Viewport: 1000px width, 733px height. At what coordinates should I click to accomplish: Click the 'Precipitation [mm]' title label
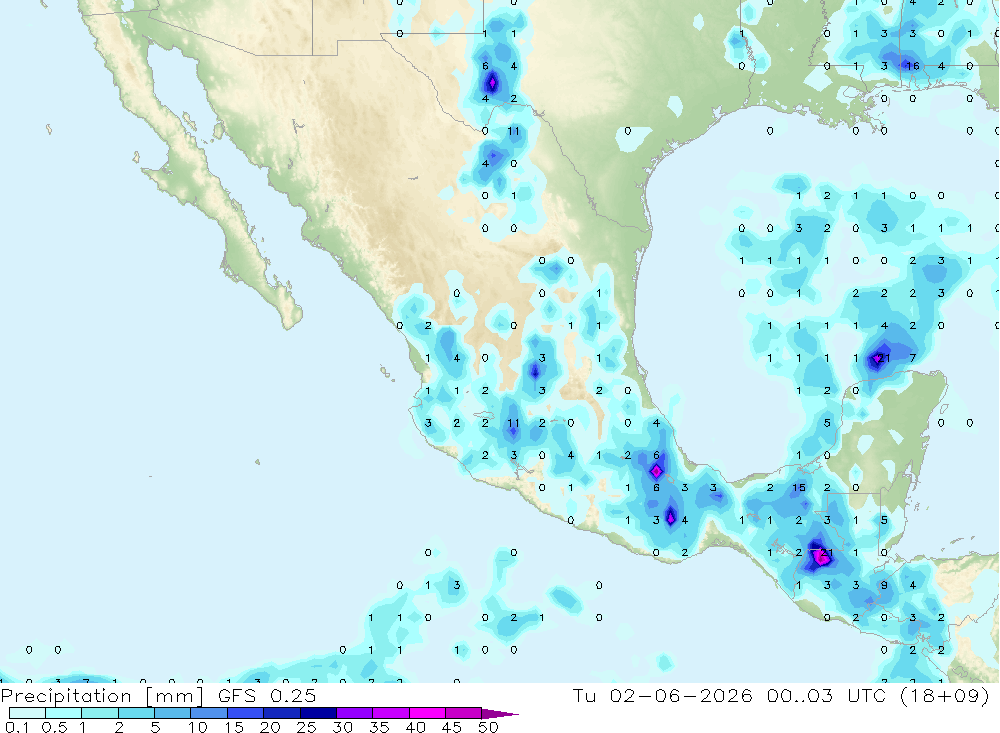[102, 696]
